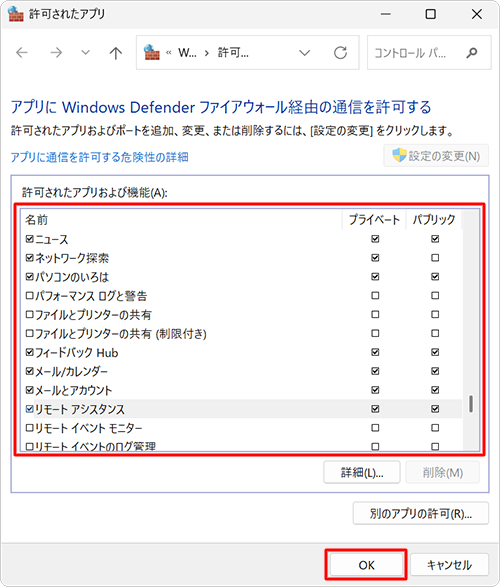Click the magnifier search icon

point(472,53)
